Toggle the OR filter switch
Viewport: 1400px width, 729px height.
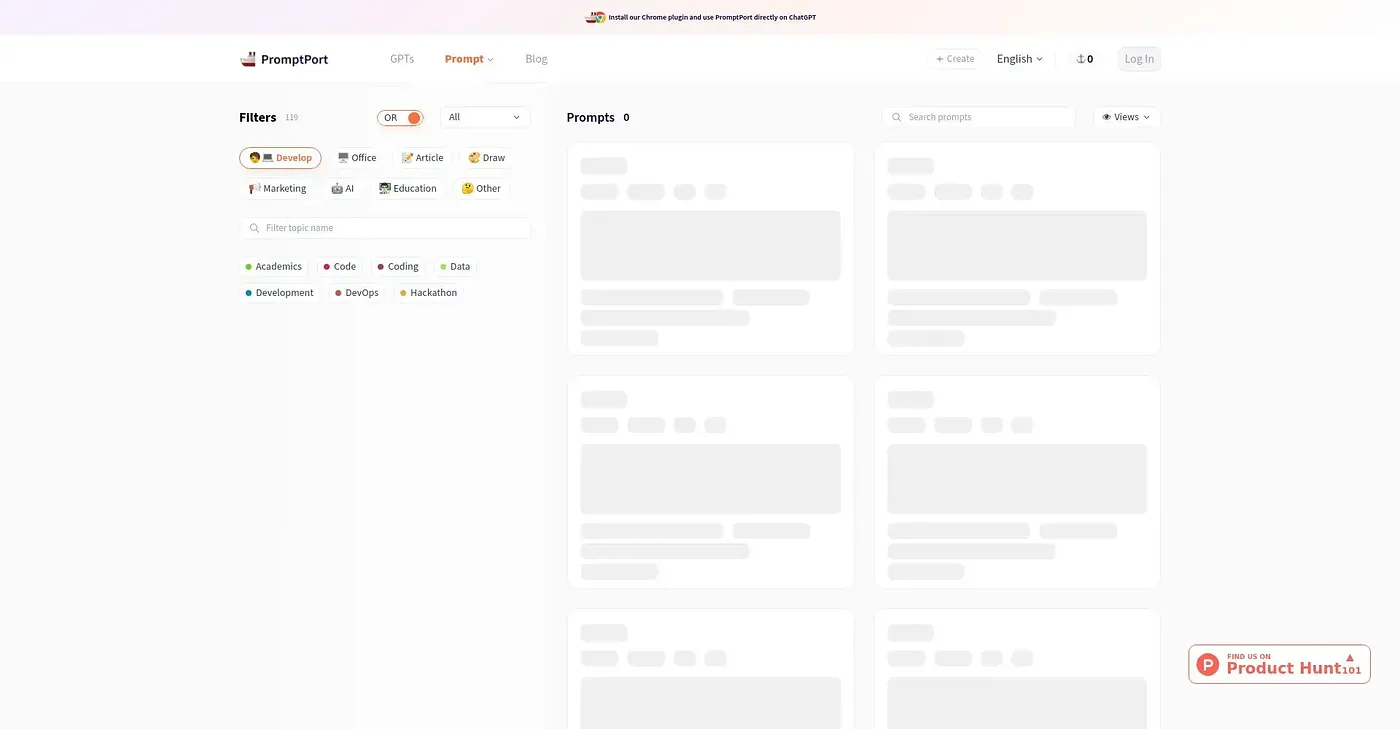(x=400, y=118)
